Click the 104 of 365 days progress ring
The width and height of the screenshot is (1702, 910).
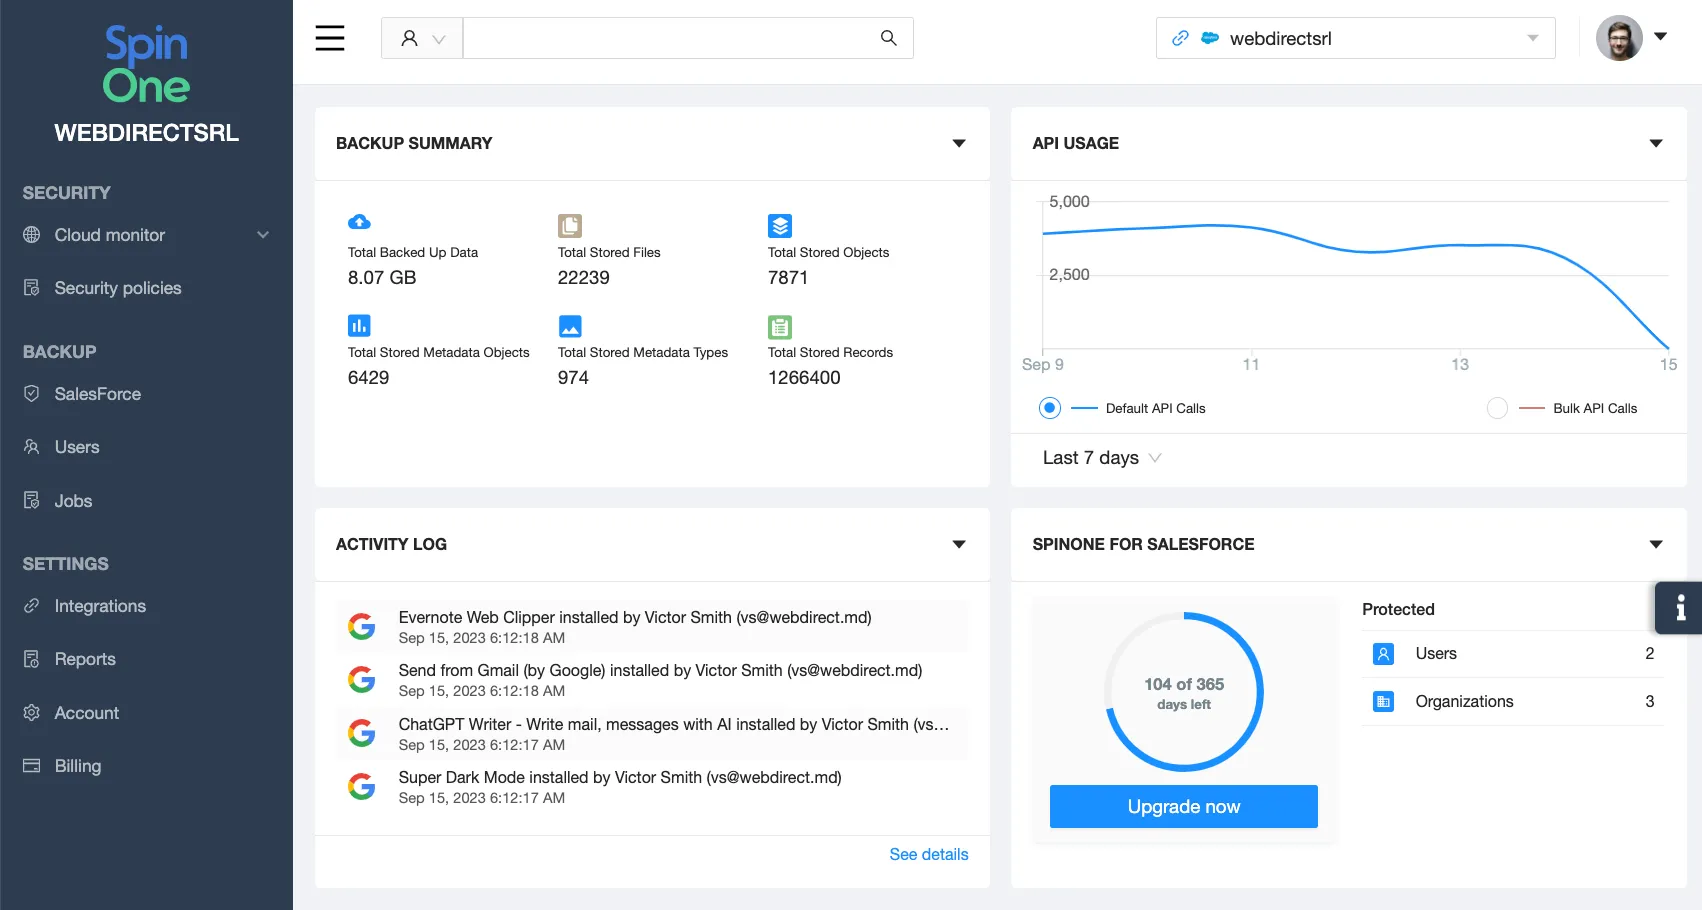pos(1183,692)
